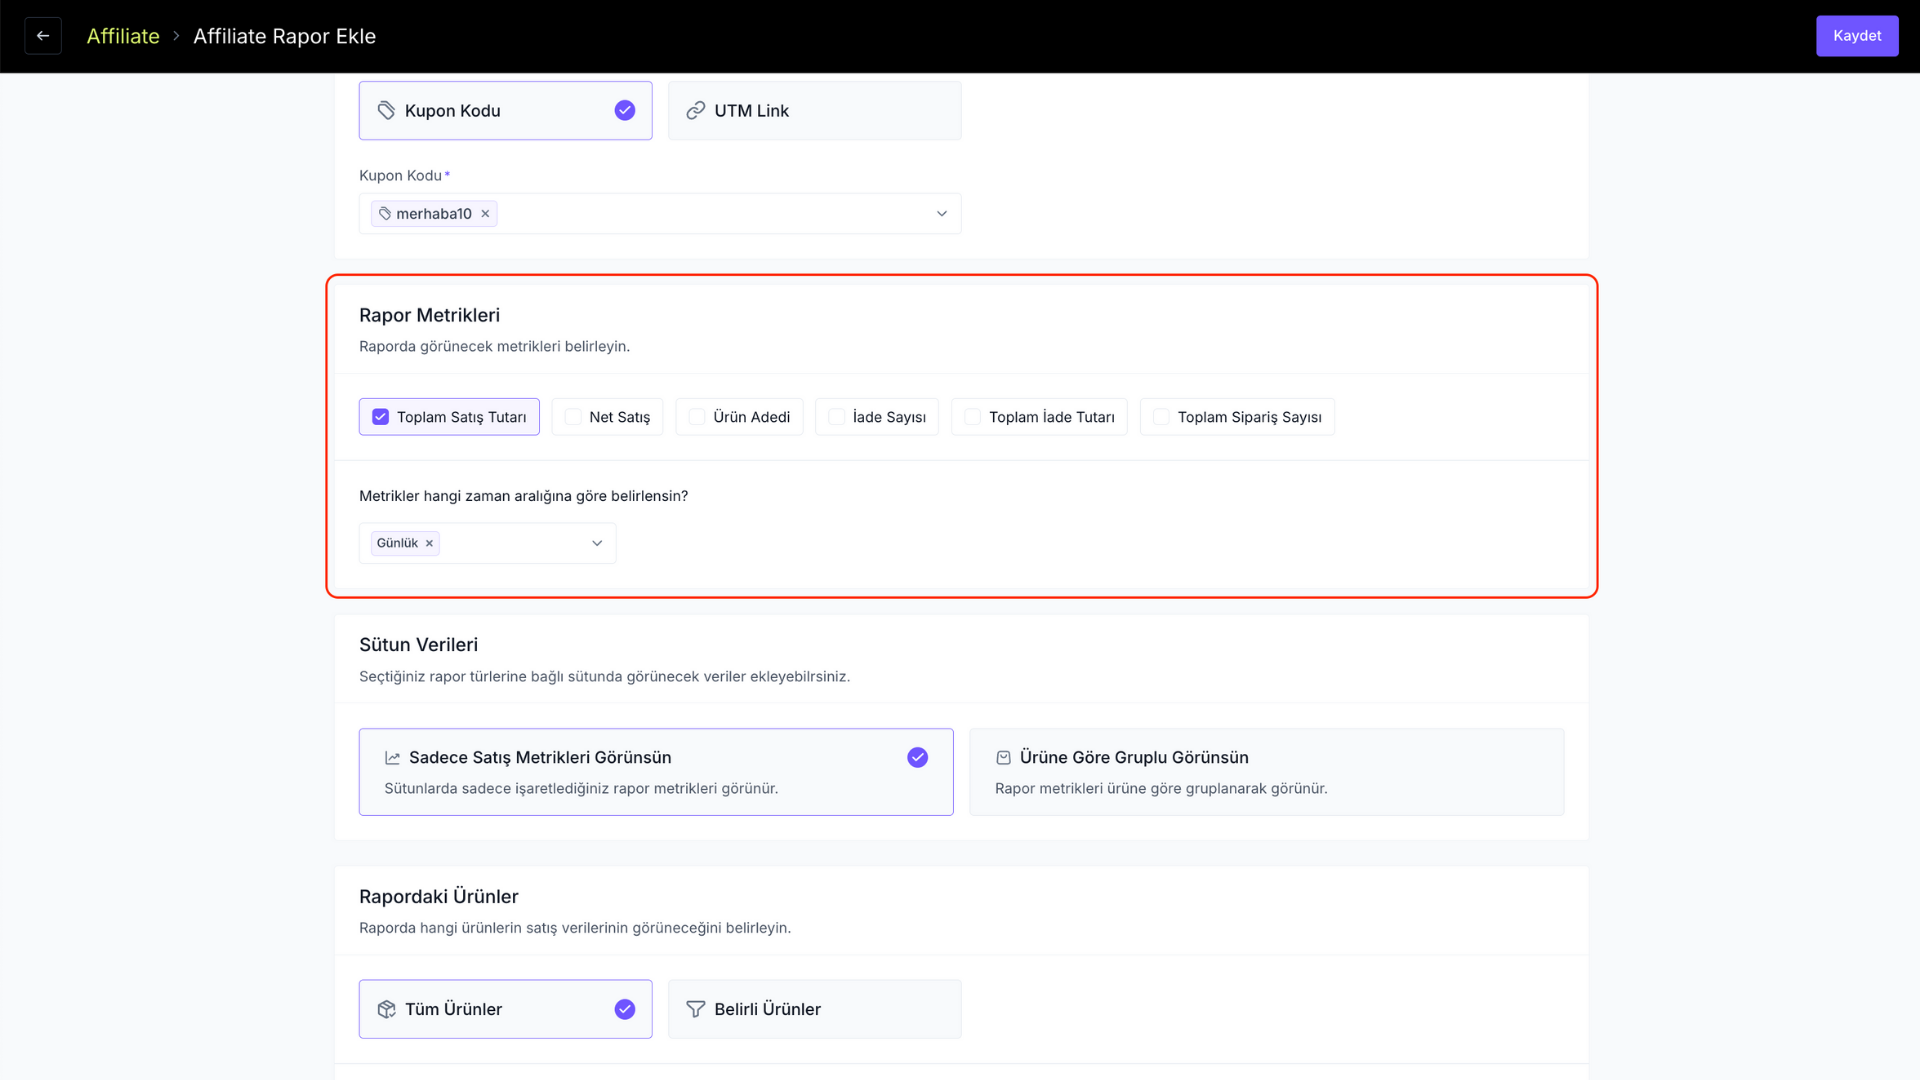This screenshot has height=1080, width=1920.
Task: Choose Ürüne Göre Gruplu Görünsün card
Action: tap(1266, 772)
